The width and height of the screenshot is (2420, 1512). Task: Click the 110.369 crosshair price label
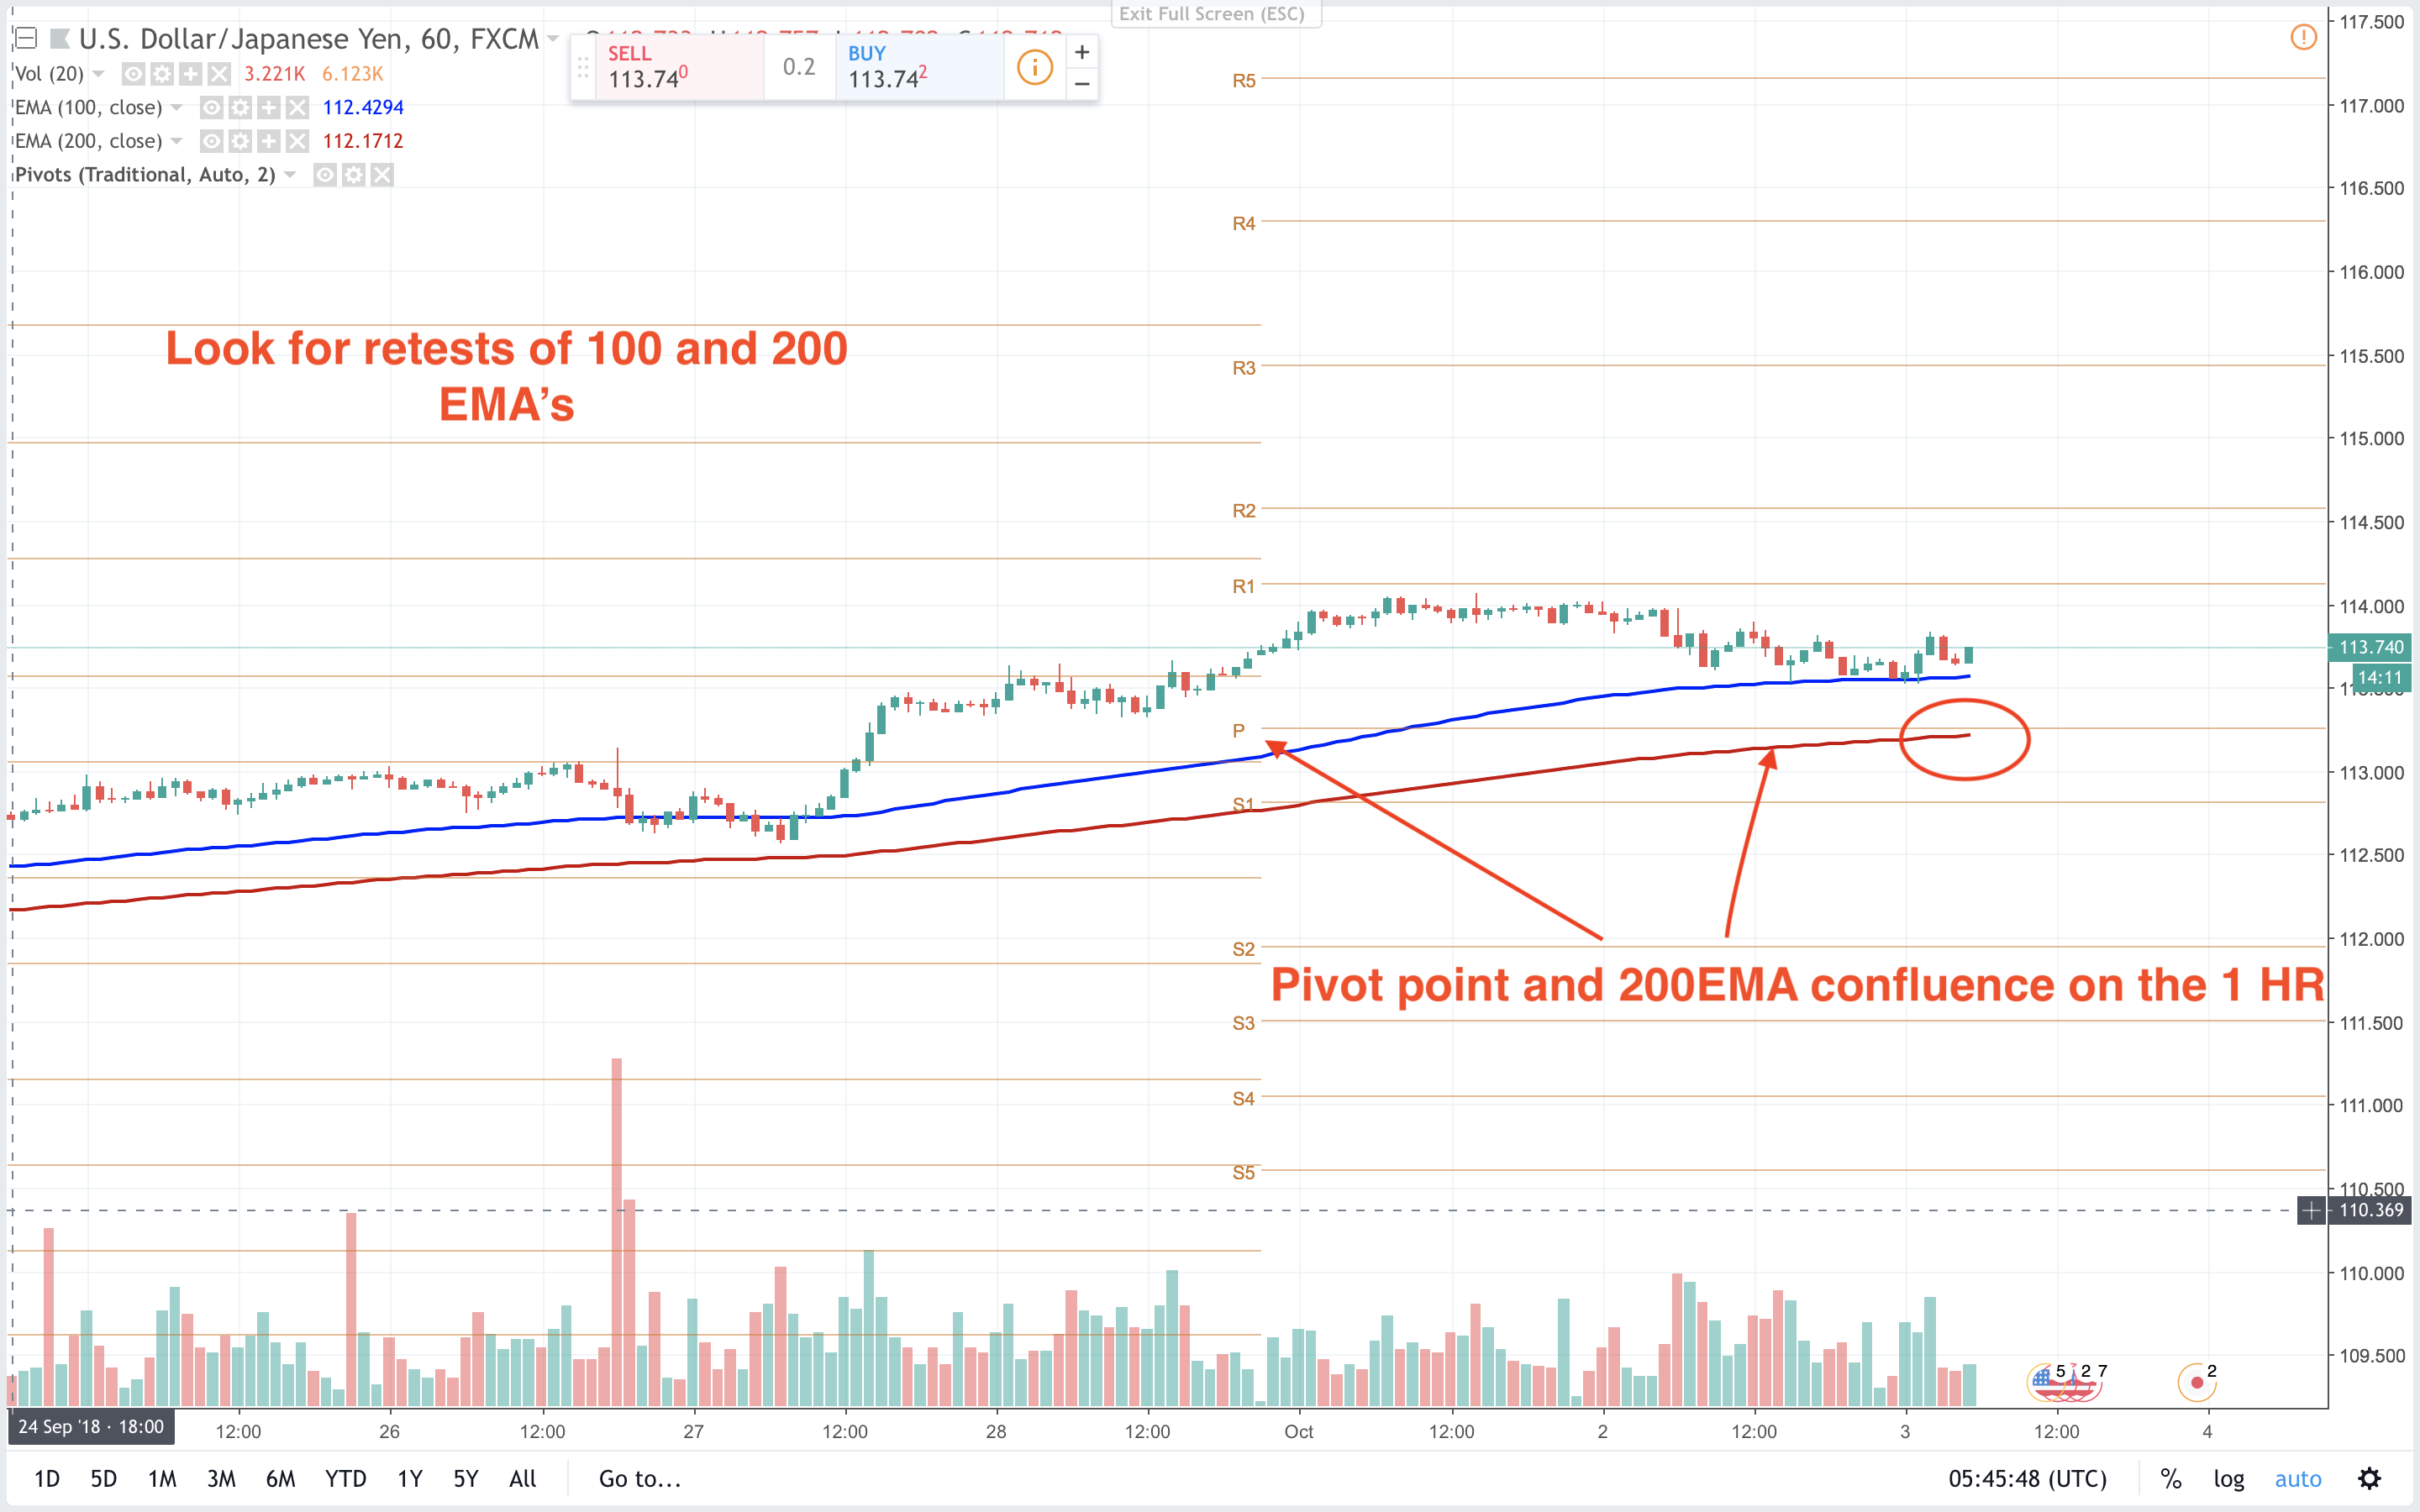[x=2370, y=1210]
